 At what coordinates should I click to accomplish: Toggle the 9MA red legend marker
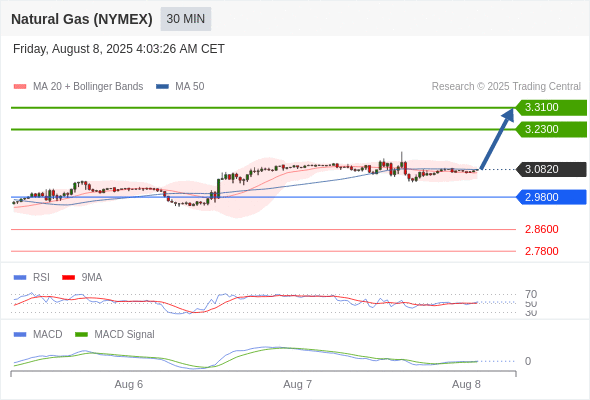(x=68, y=278)
